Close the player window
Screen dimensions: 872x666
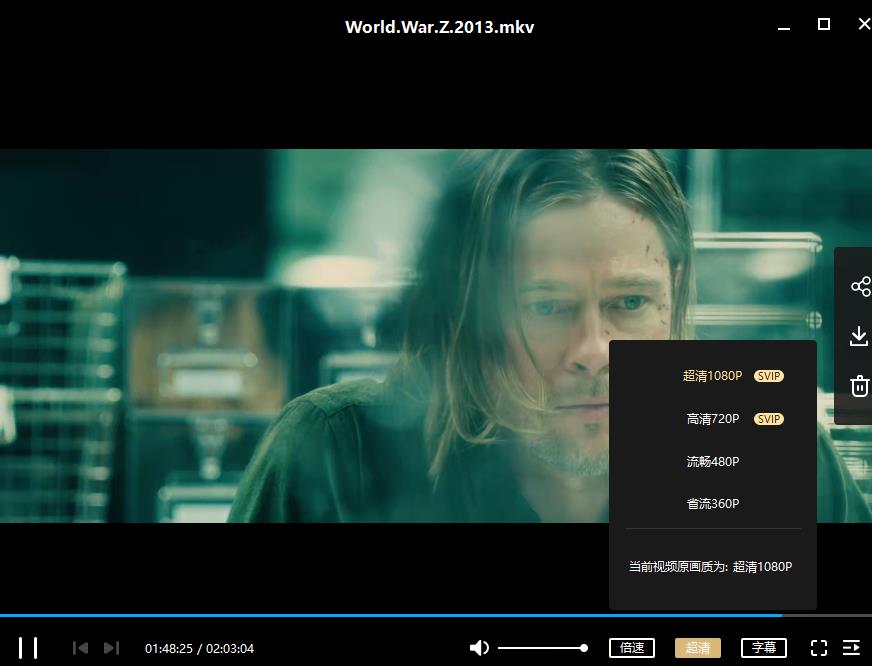pyautogui.click(x=864, y=24)
